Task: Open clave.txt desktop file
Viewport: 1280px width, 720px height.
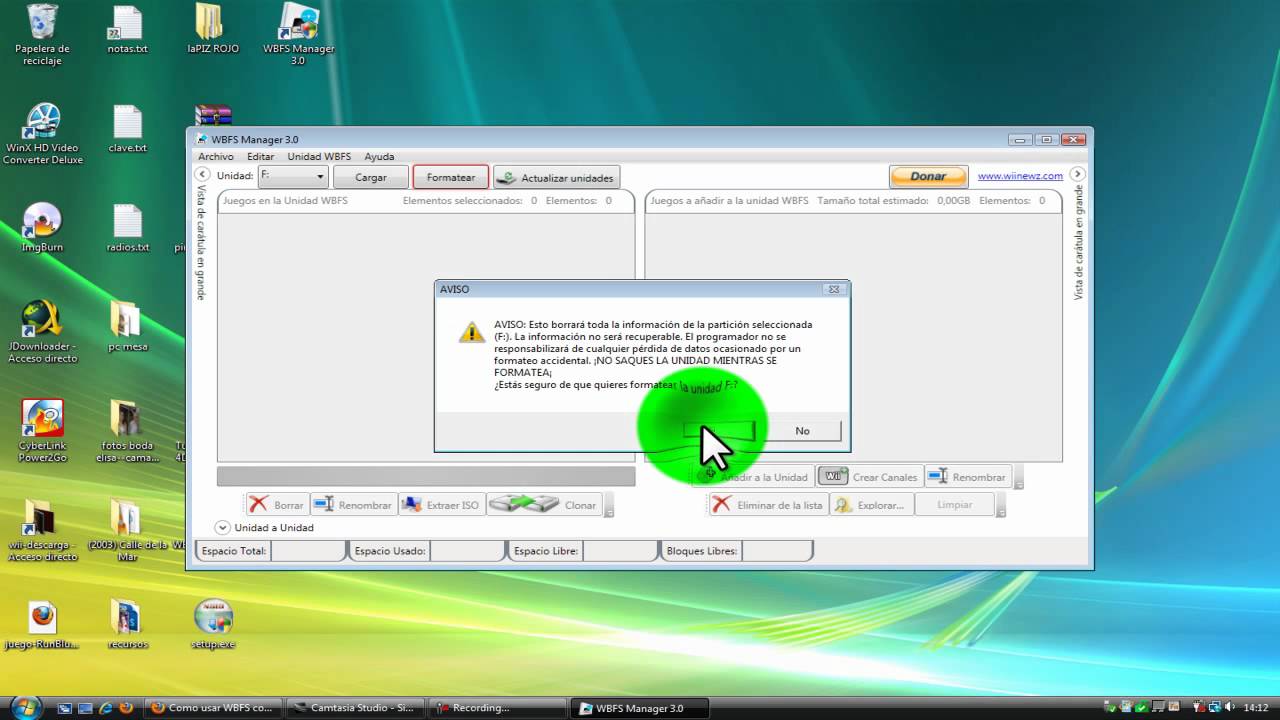Action: 127,129
